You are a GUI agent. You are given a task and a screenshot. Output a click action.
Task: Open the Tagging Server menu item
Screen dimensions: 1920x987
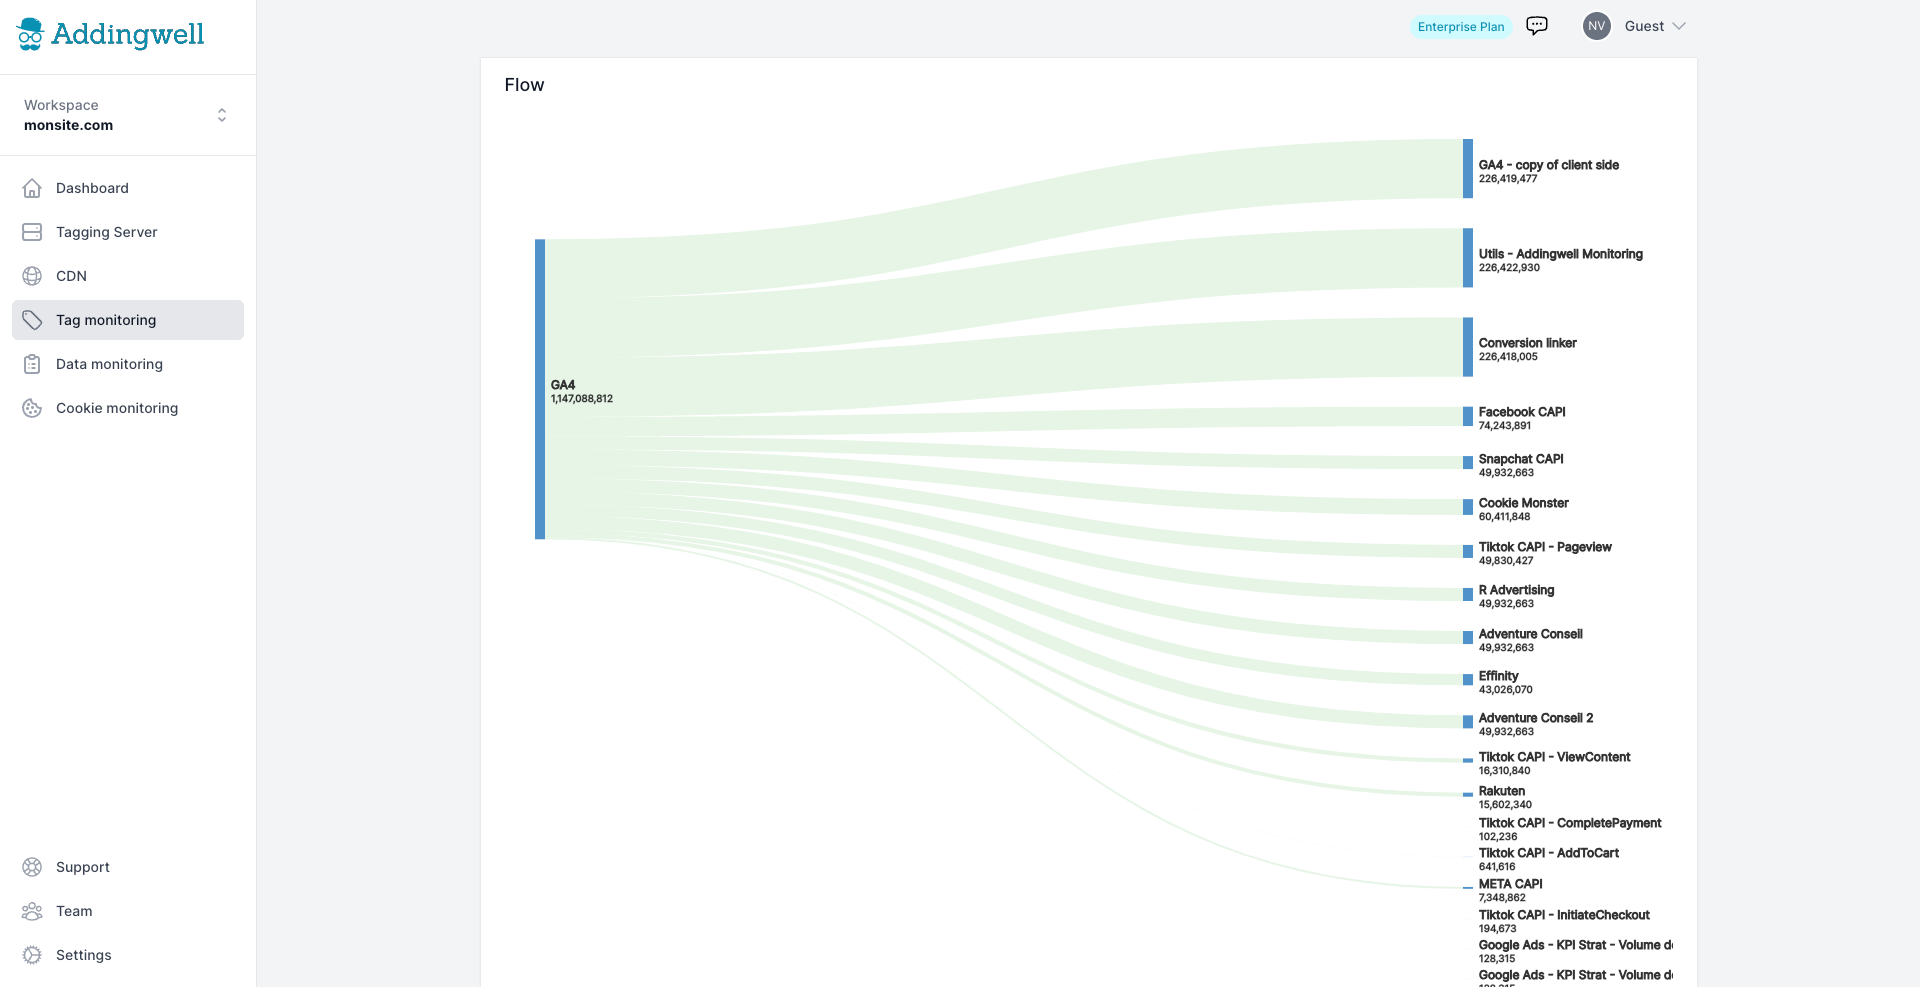(x=128, y=232)
